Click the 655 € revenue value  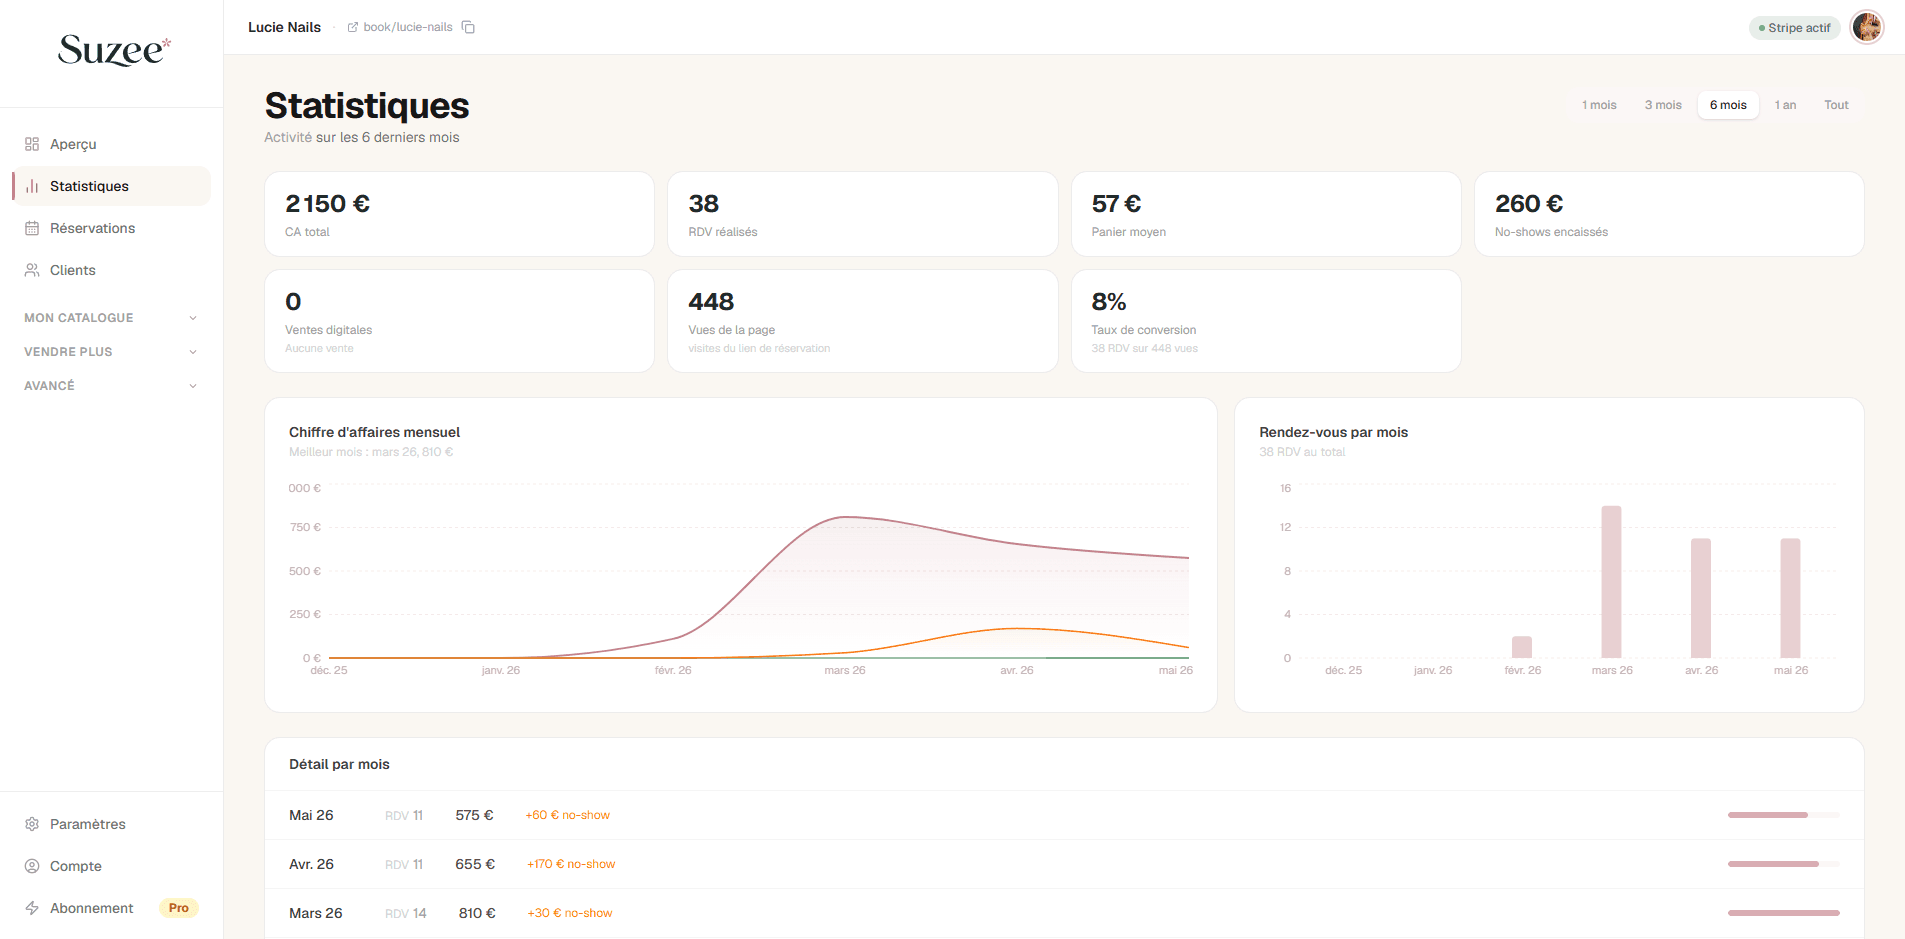coord(475,864)
